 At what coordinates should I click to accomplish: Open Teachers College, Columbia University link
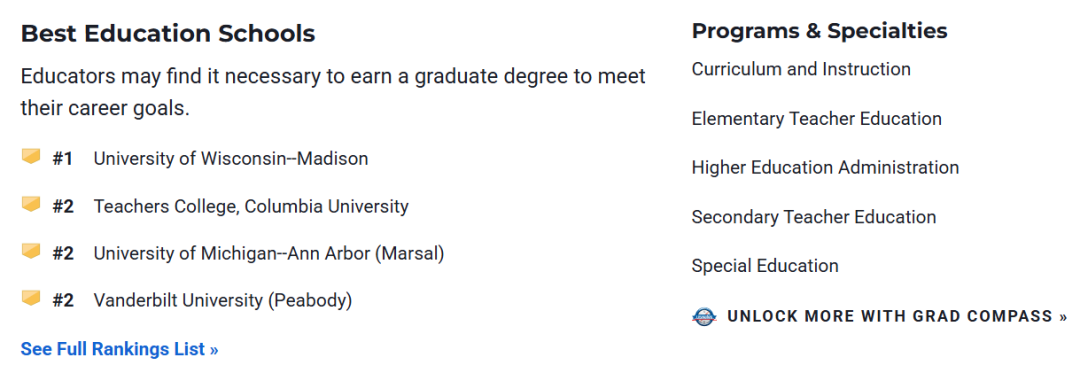click(x=251, y=206)
